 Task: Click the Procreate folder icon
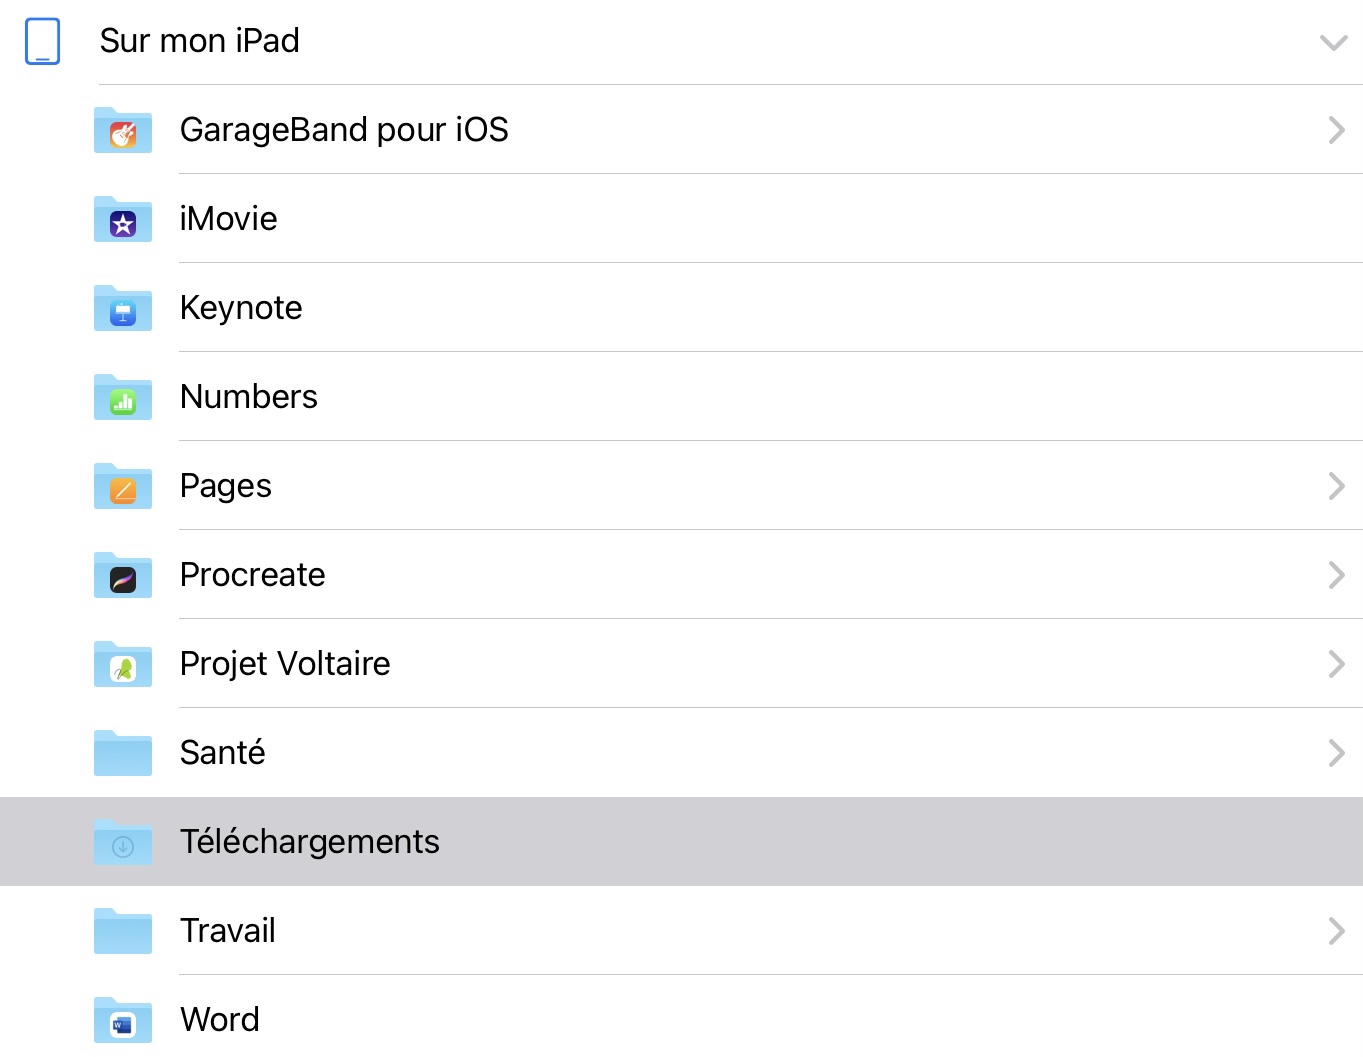[x=123, y=576]
